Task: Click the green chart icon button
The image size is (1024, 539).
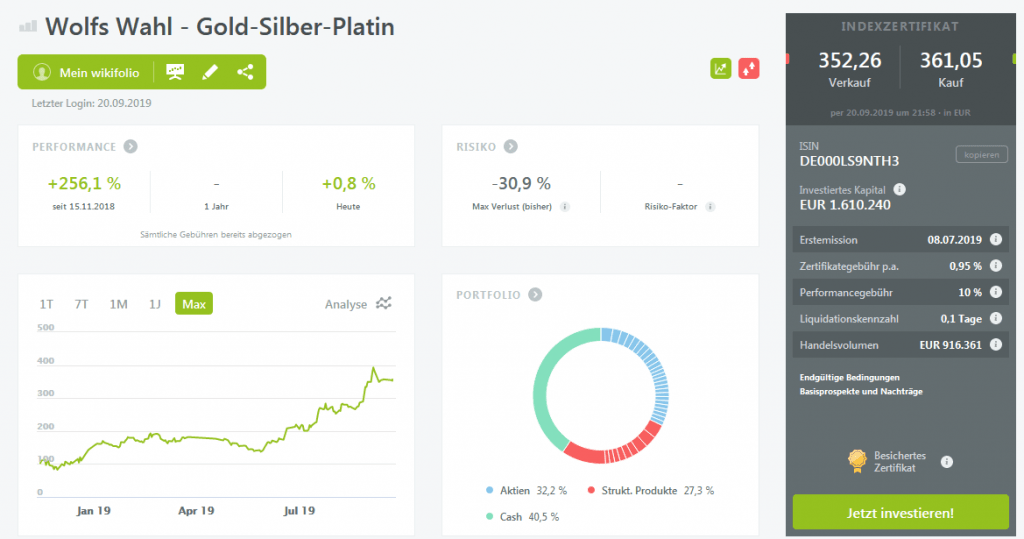Action: [x=720, y=69]
